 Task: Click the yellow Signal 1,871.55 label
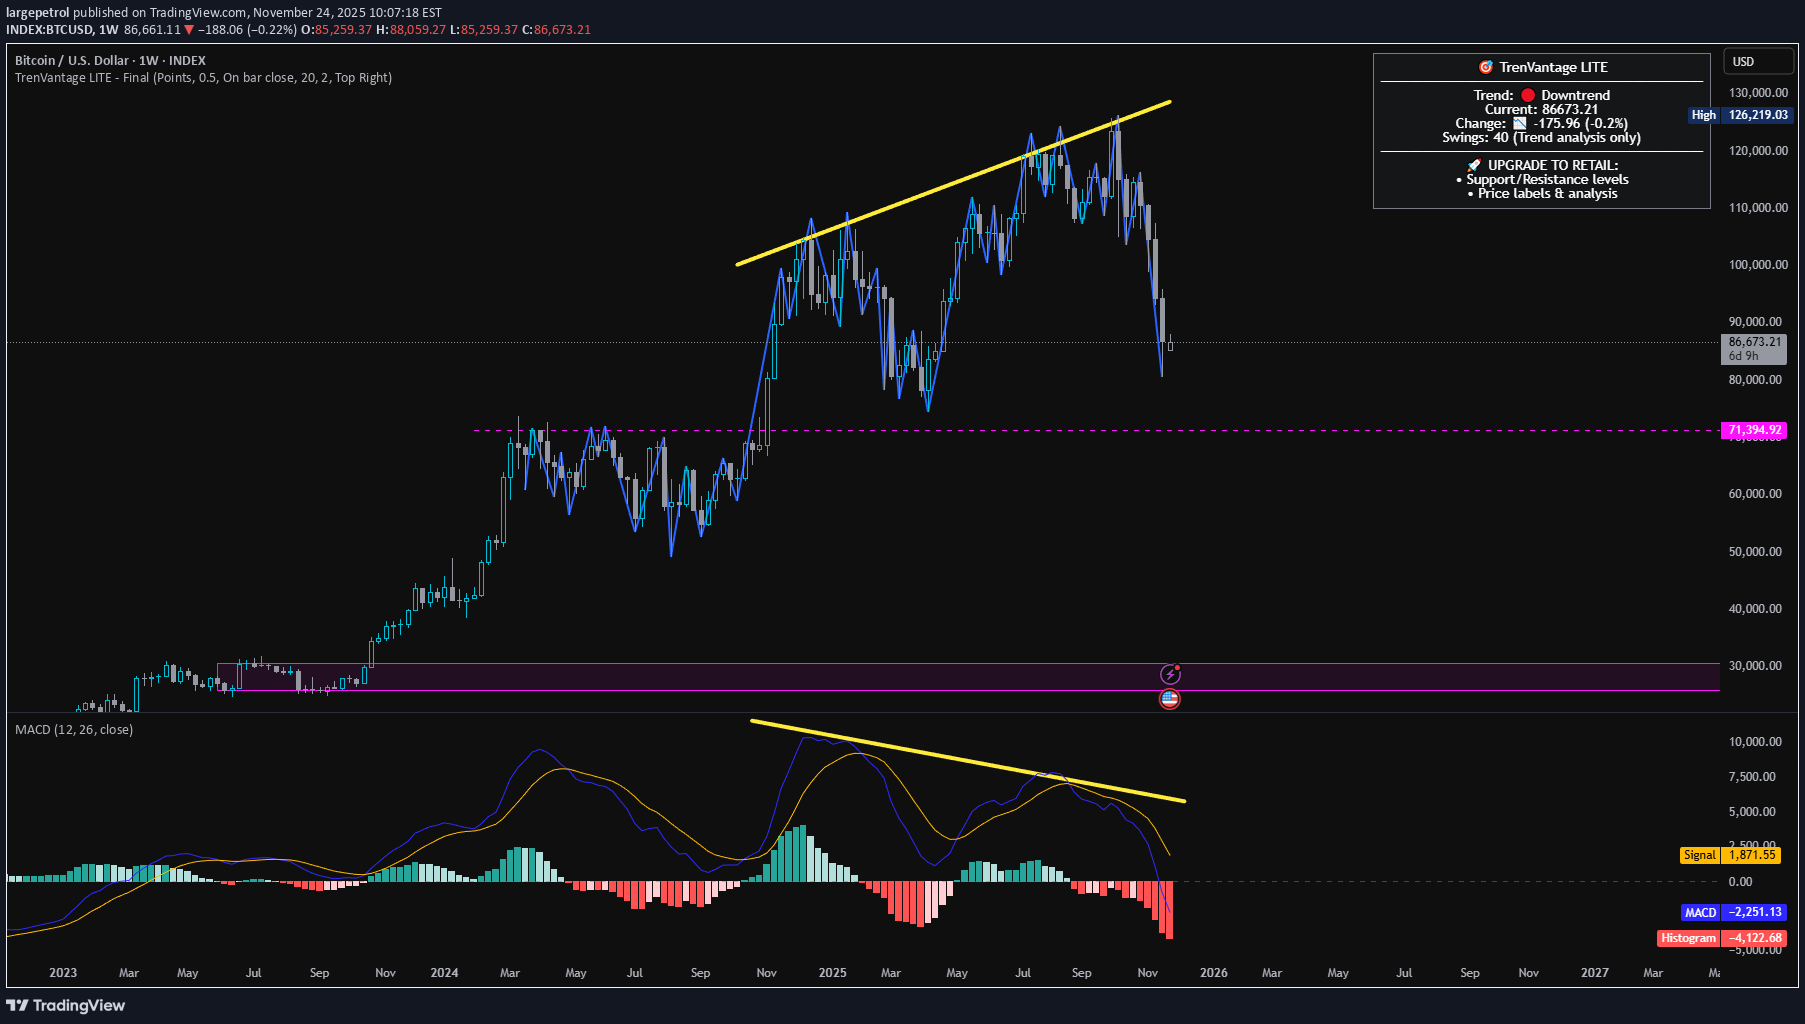pos(1731,855)
